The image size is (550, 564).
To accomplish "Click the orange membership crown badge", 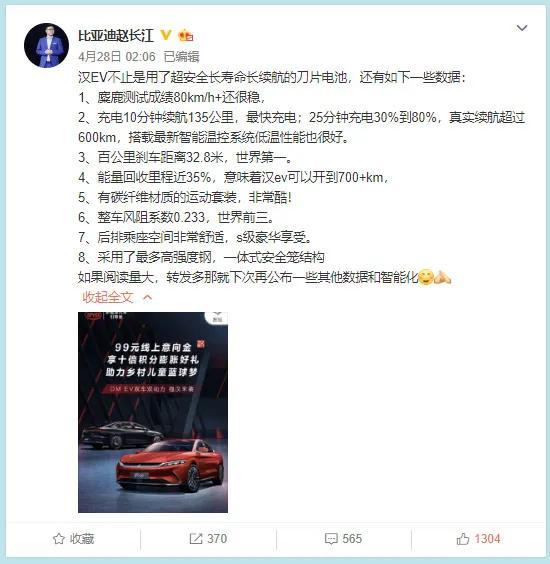I will tap(186, 35).
